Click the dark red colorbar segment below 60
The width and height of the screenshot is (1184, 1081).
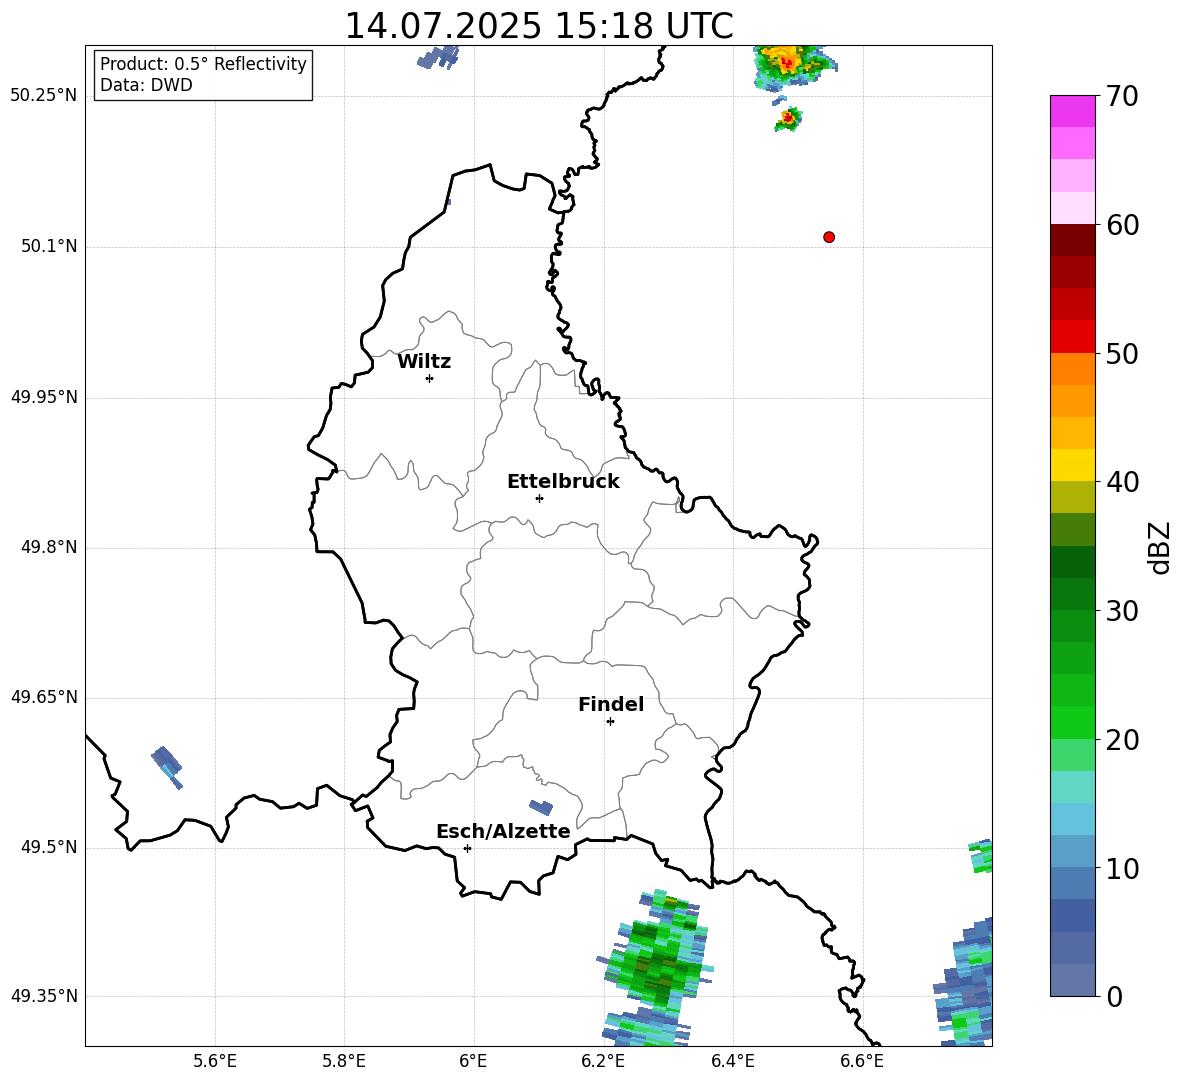point(1073,240)
